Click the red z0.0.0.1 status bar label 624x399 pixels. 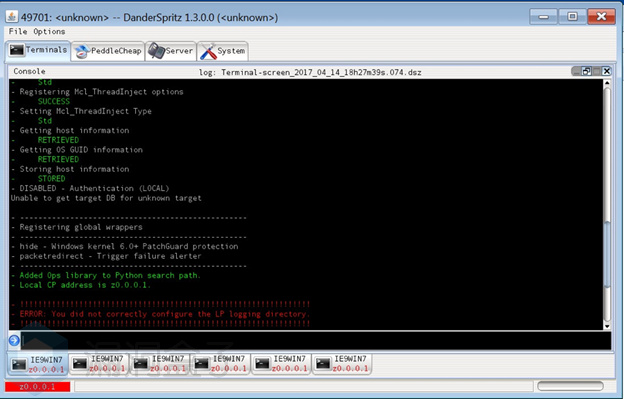coord(37,387)
